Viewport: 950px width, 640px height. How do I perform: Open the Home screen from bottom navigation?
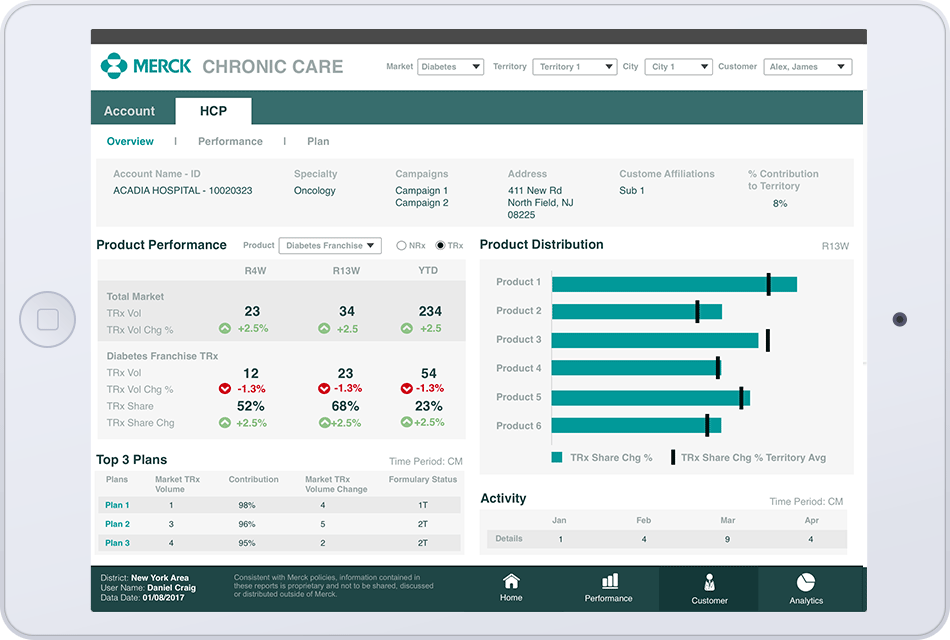point(511,588)
